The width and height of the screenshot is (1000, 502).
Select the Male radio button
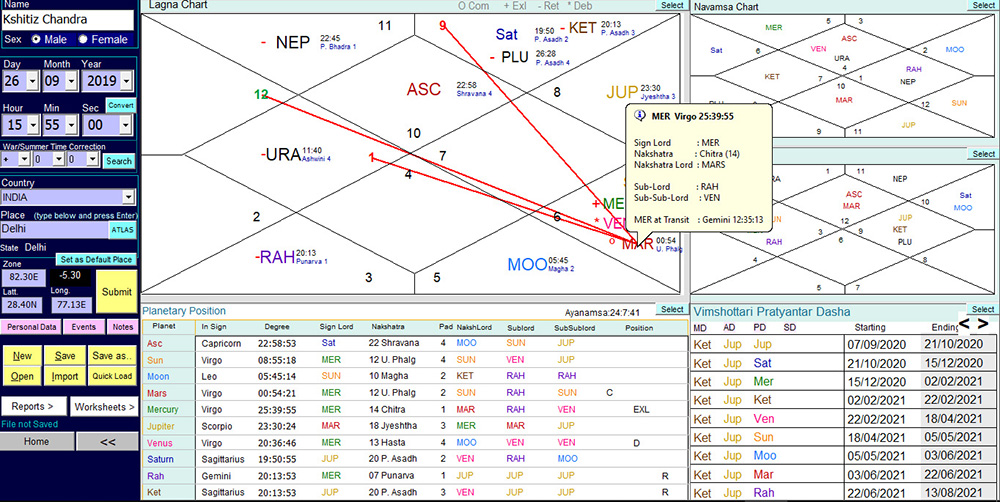37,39
